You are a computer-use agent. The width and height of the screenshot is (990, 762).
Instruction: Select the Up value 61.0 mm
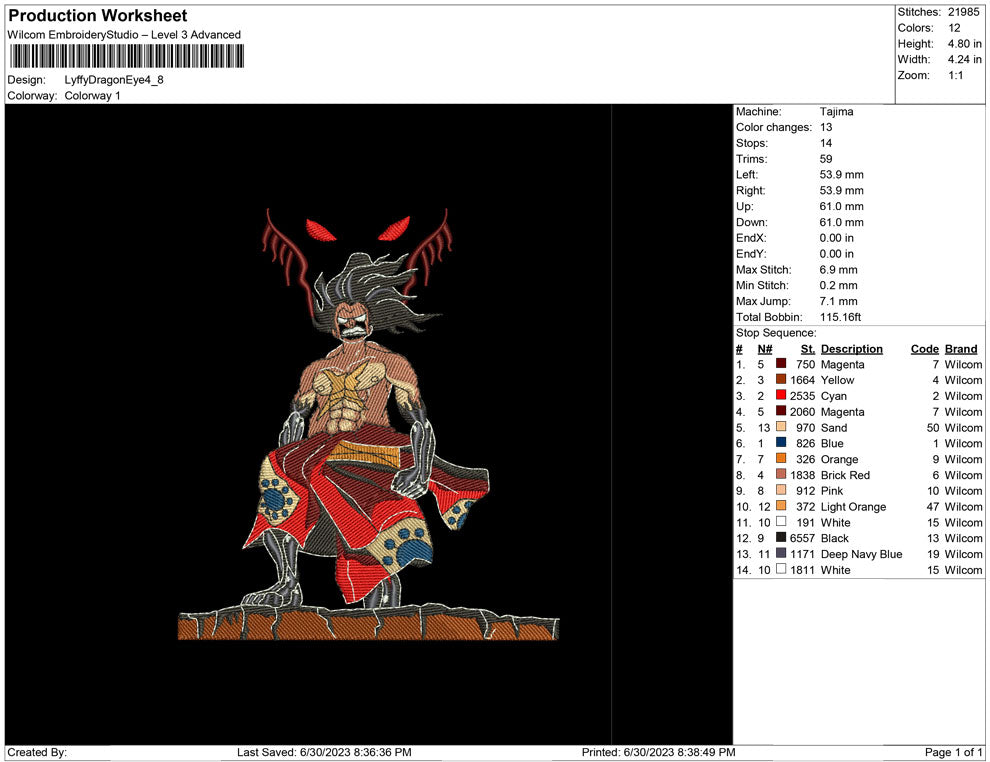(x=842, y=206)
